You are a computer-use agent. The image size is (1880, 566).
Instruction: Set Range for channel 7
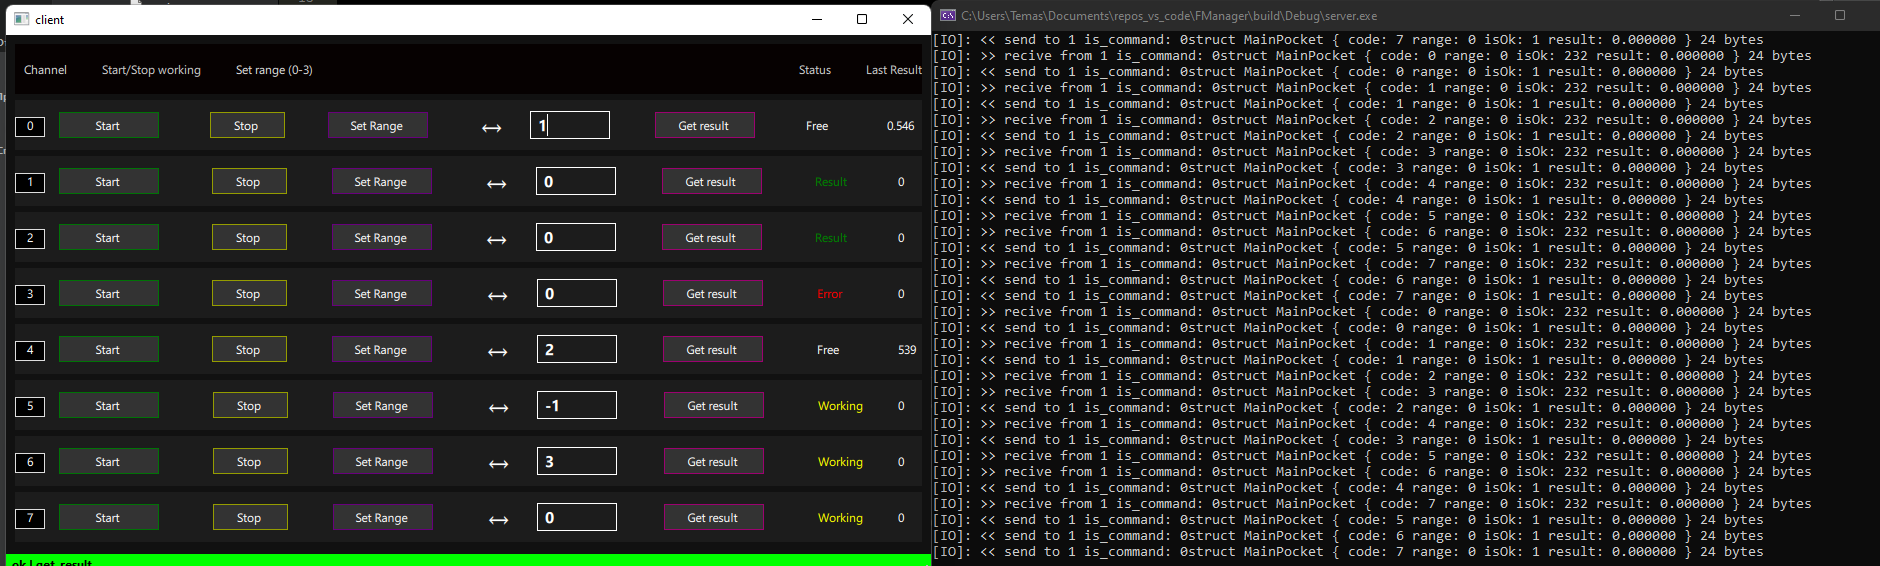tap(382, 517)
